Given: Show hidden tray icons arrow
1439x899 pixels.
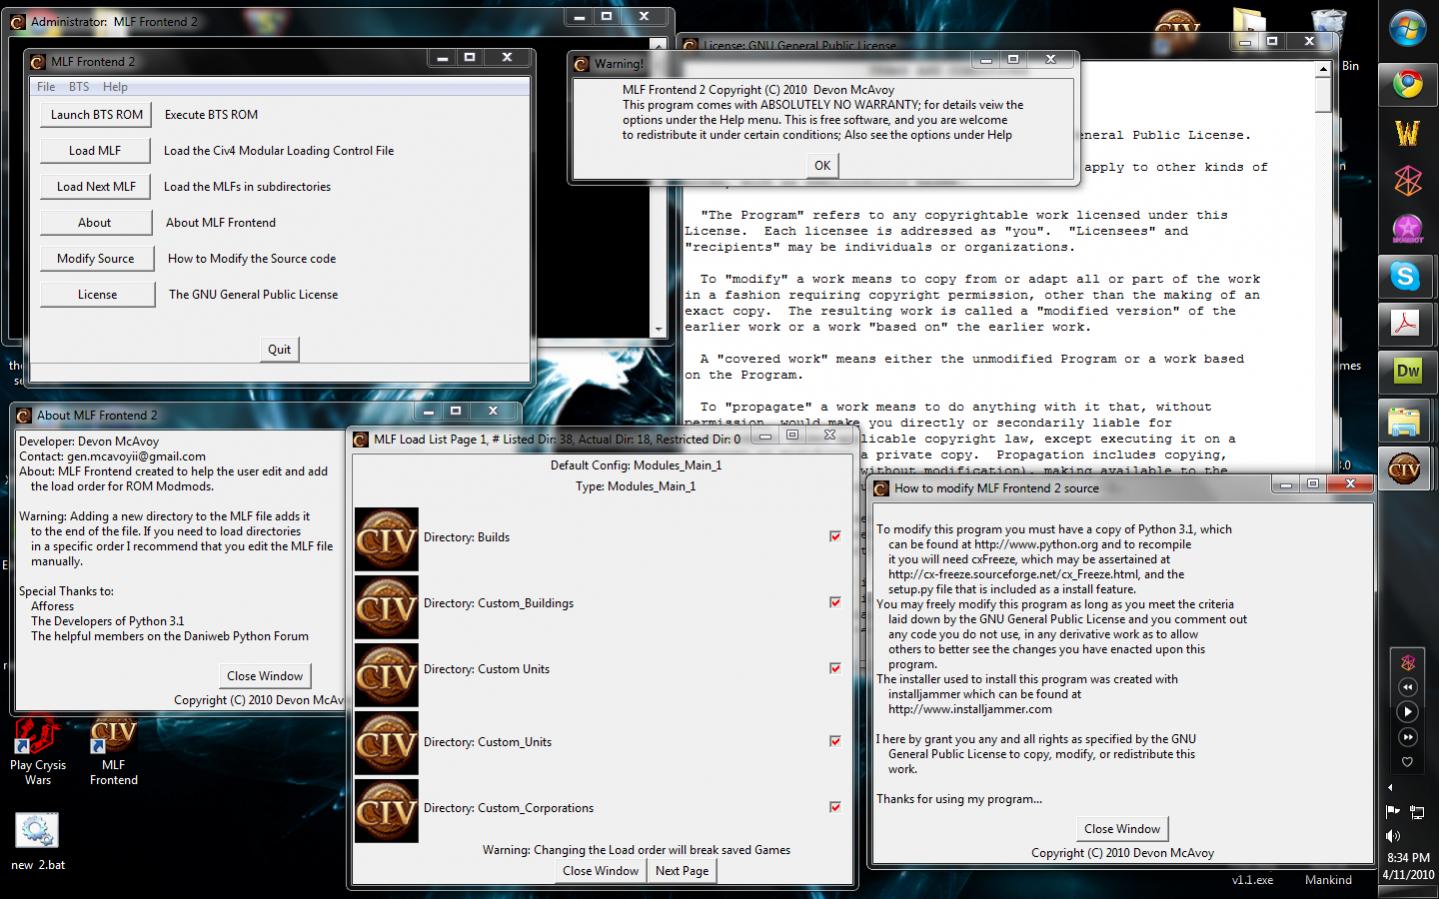Looking at the screenshot, I should coord(1390,787).
